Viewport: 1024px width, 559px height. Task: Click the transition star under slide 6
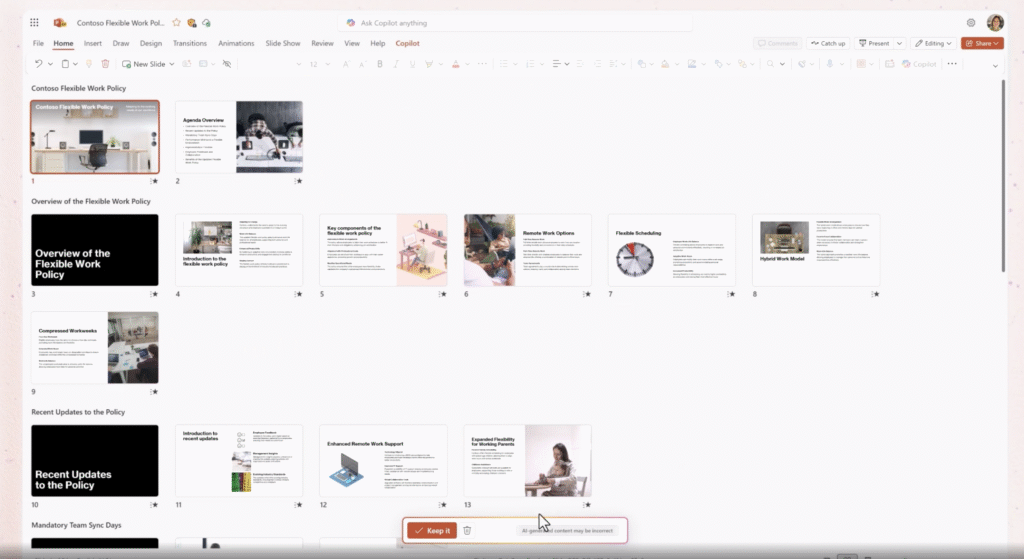(587, 295)
